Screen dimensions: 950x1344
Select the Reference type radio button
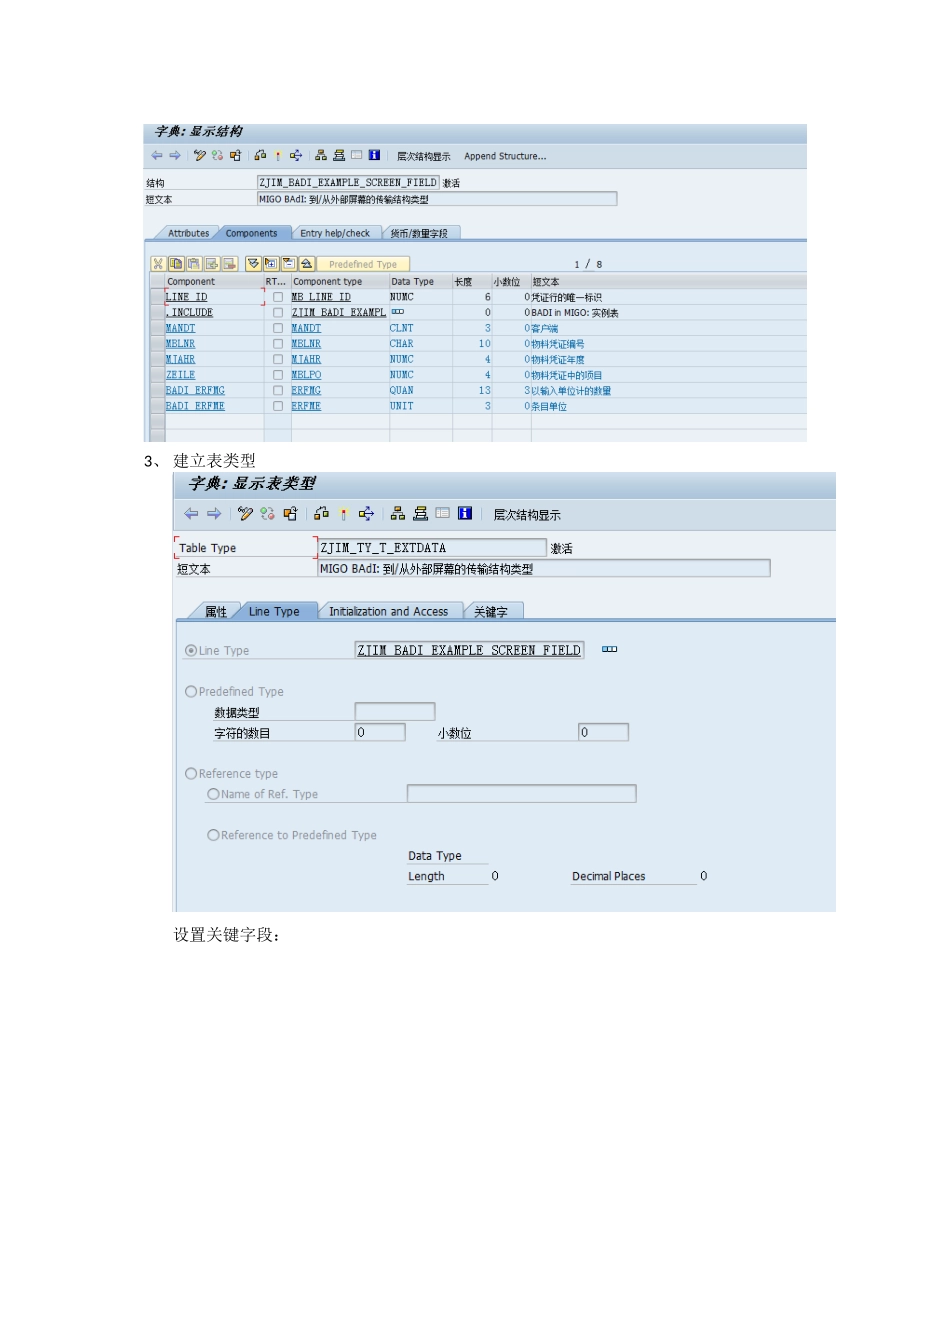point(191,774)
